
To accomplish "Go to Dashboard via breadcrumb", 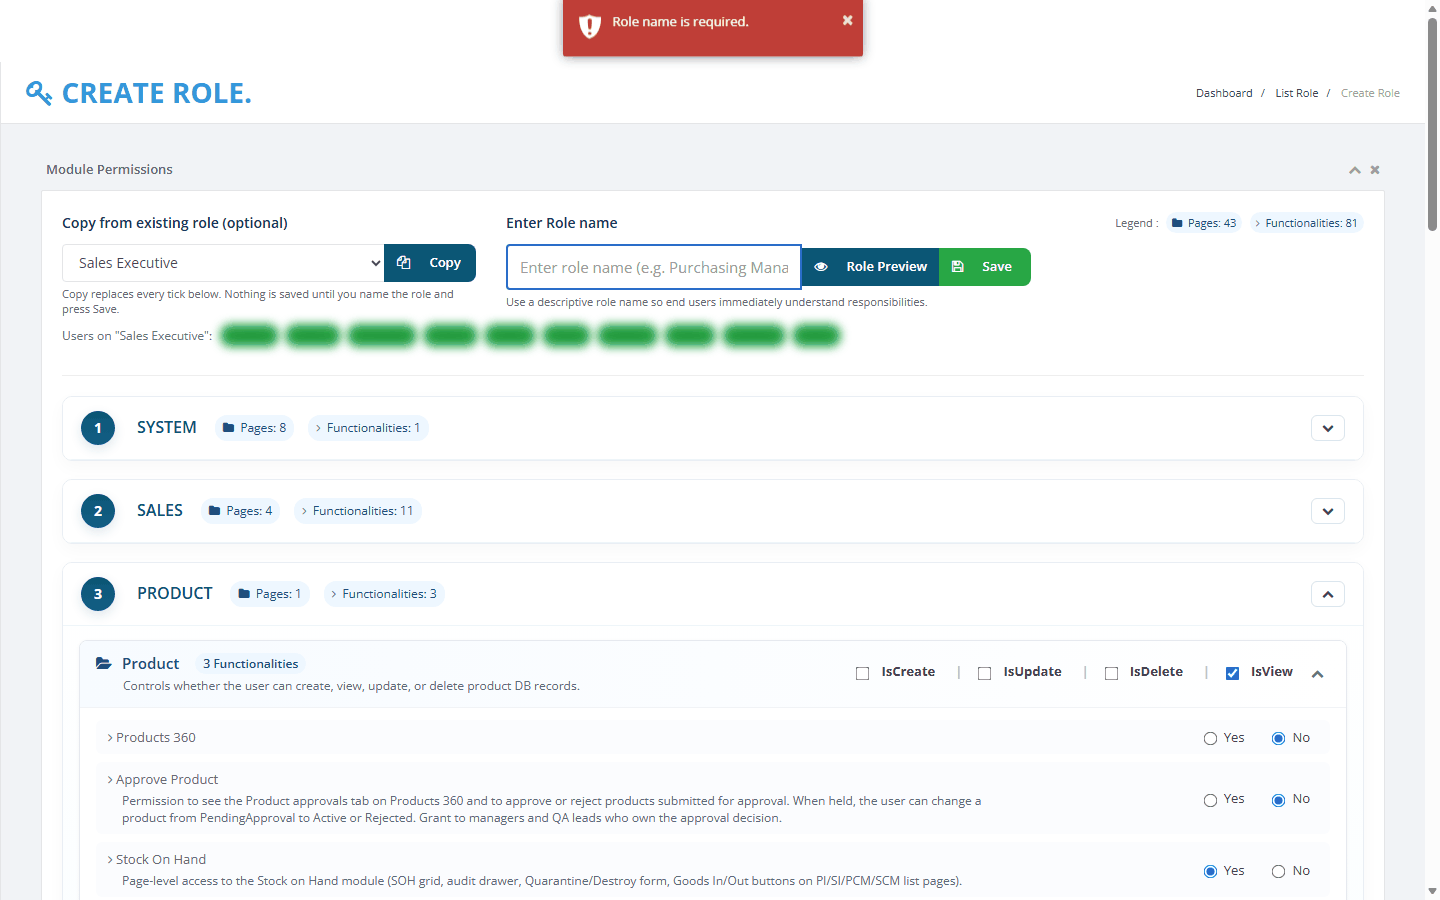I will click(x=1224, y=93).
